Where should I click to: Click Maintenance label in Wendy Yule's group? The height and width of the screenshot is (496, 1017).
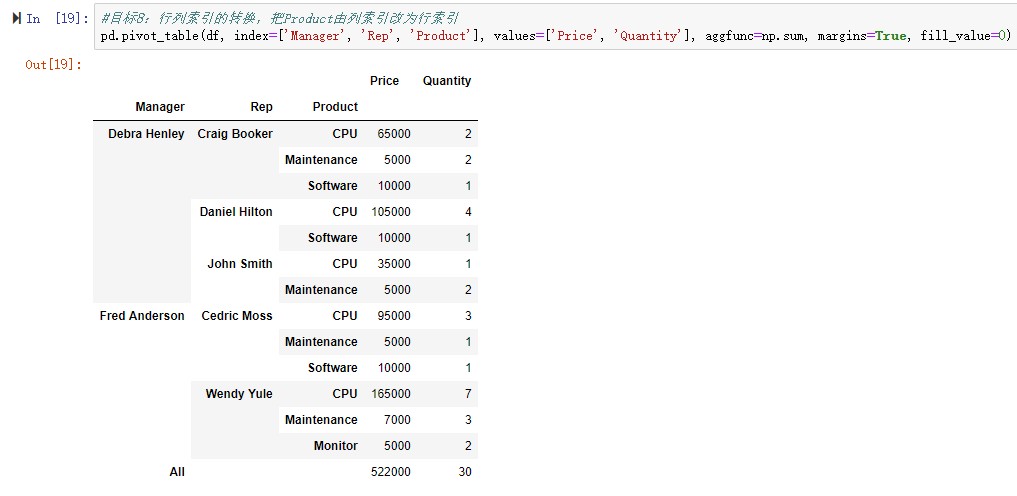pyautogui.click(x=321, y=419)
